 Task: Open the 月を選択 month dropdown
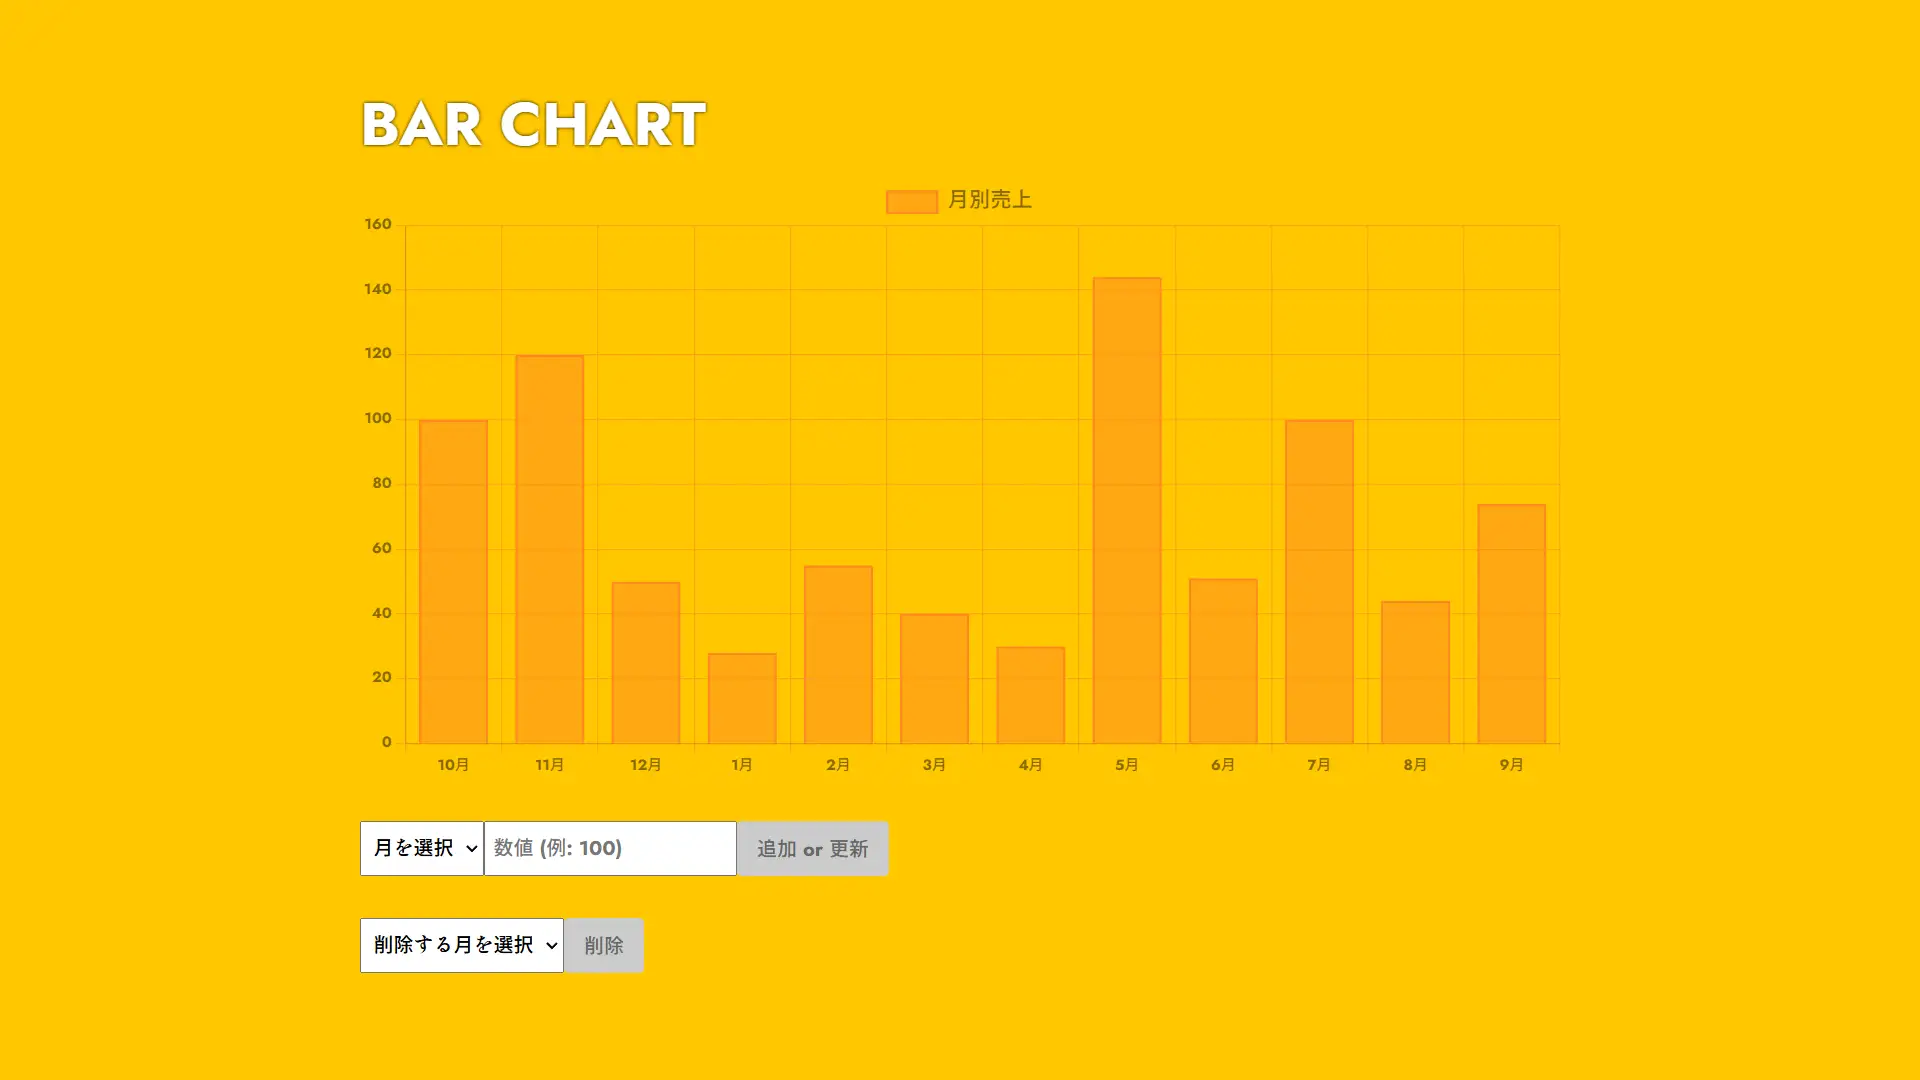tap(421, 848)
